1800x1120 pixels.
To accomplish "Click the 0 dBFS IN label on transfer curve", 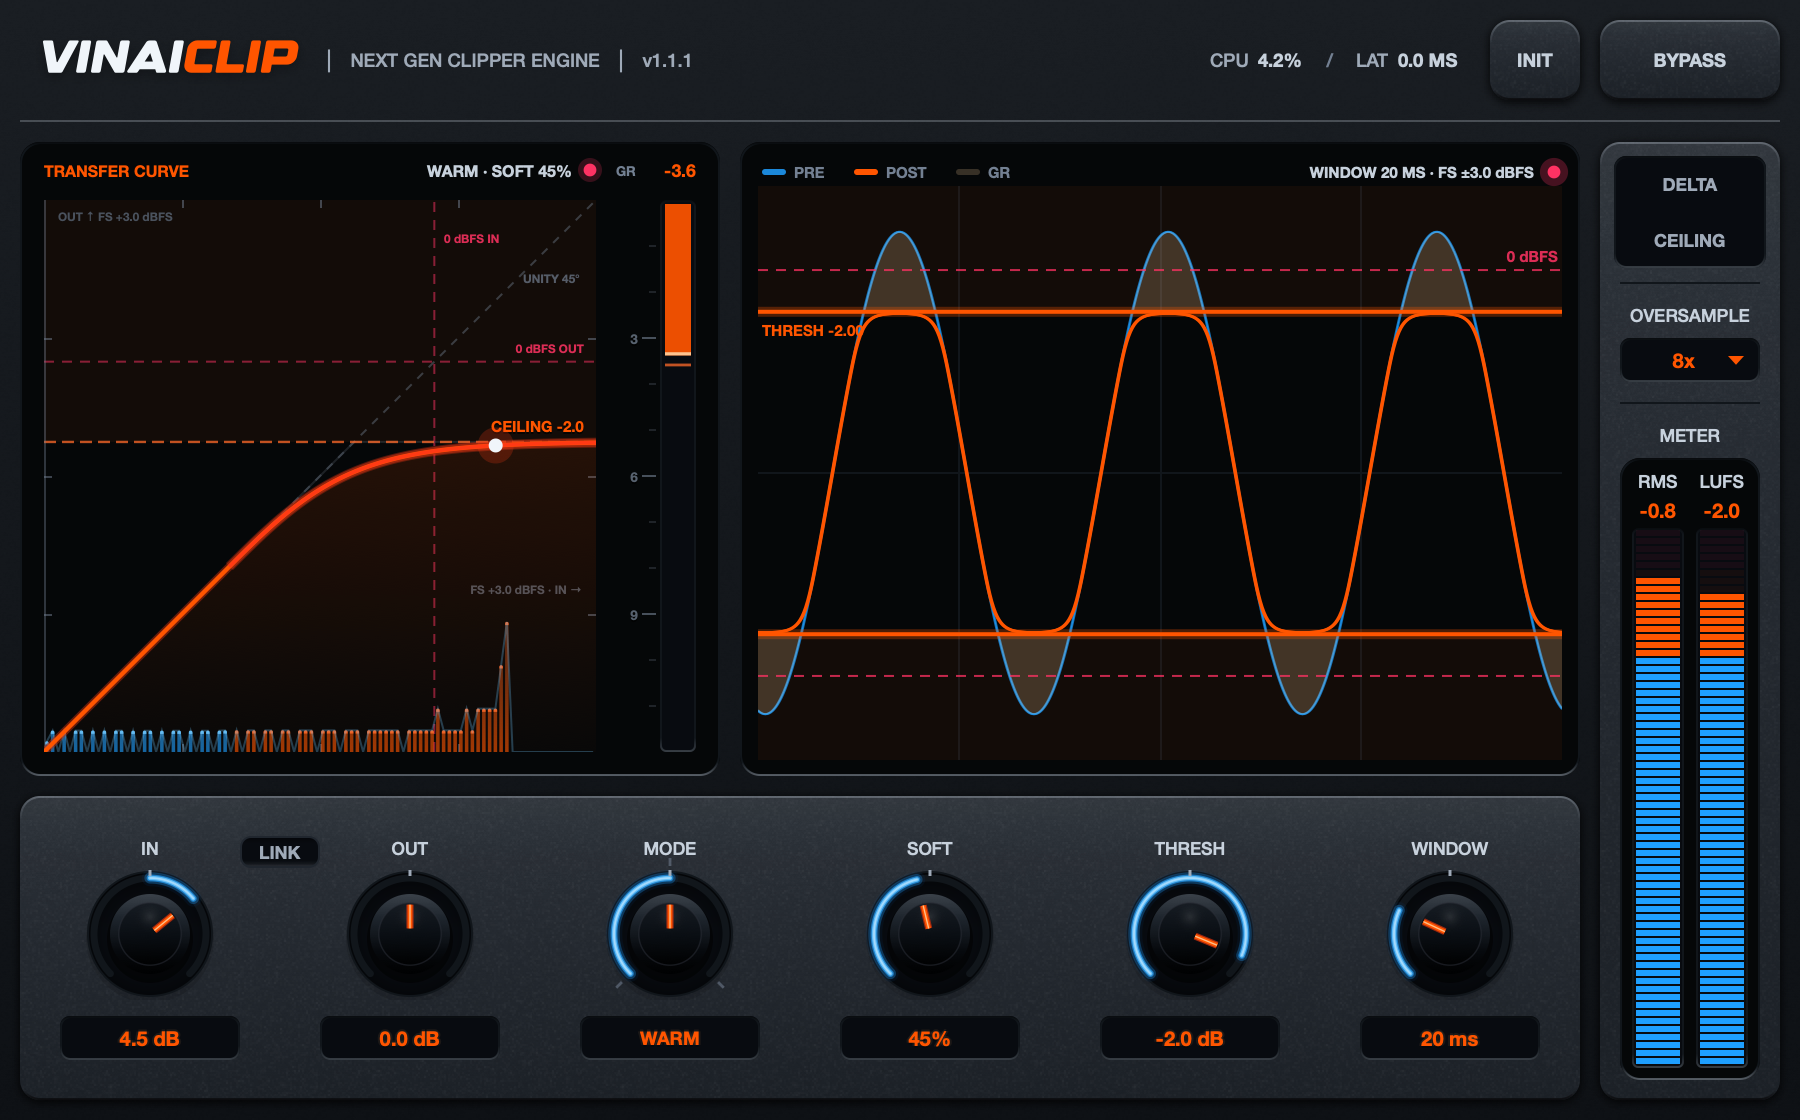I will (x=471, y=239).
